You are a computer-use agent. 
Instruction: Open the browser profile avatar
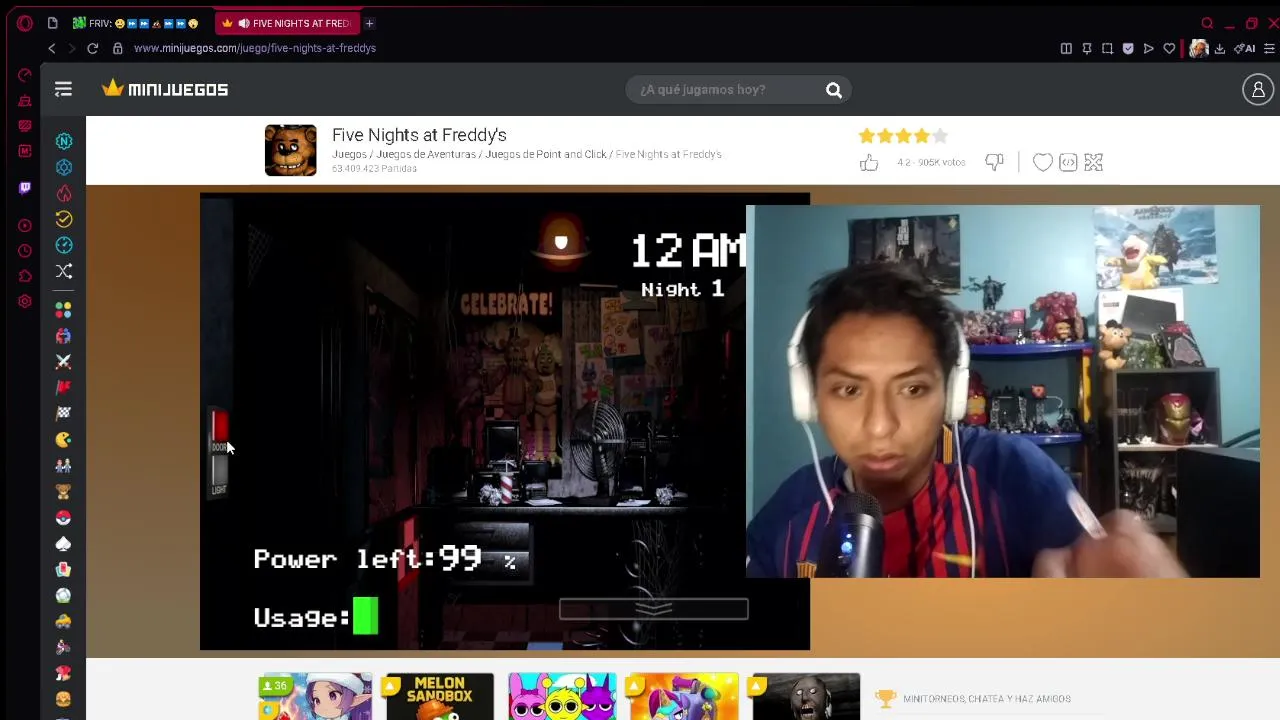point(1198,48)
